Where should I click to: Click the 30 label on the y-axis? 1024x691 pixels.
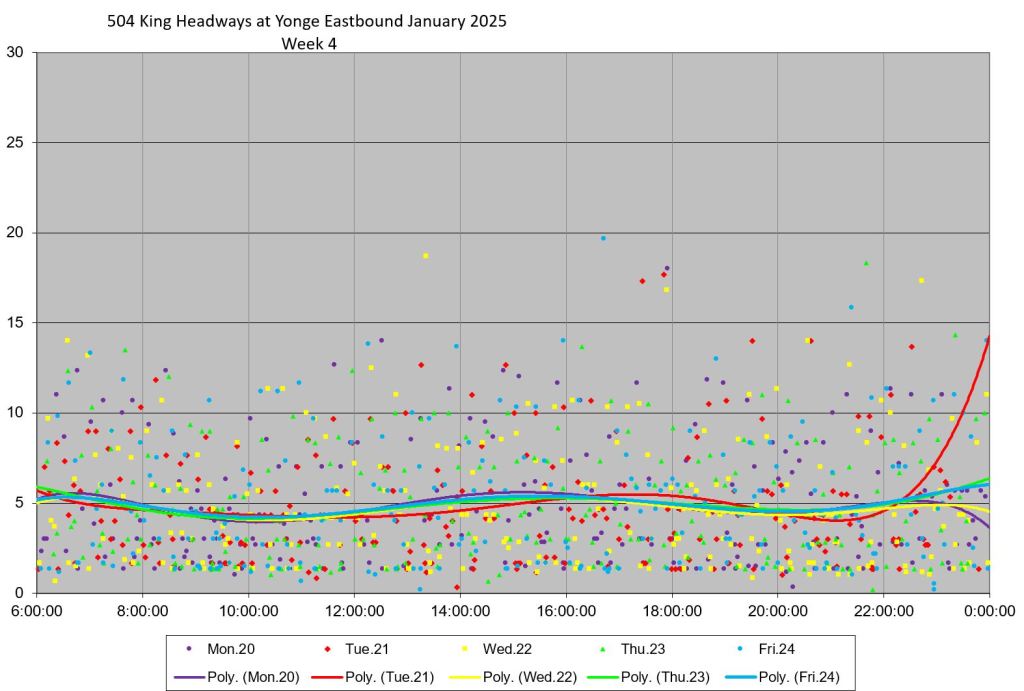(x=15, y=52)
